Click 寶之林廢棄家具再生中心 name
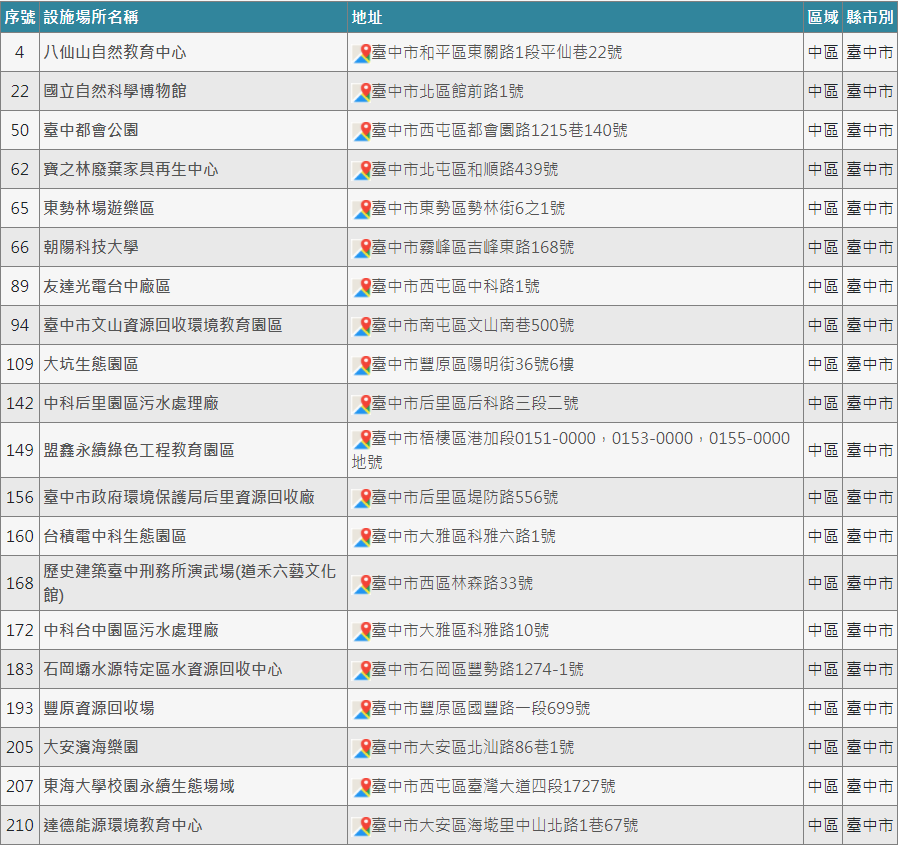Viewport: 898px width, 850px height. 131,169
